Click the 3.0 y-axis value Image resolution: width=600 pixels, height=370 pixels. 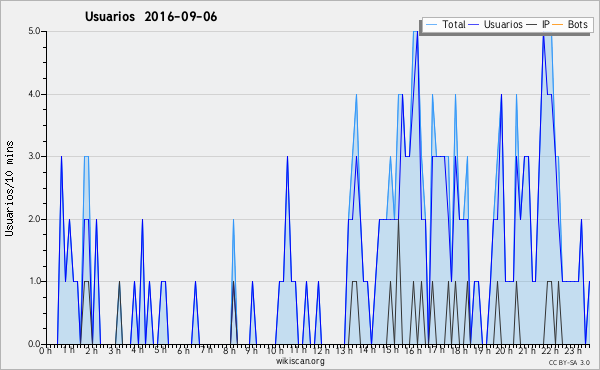click(34, 156)
